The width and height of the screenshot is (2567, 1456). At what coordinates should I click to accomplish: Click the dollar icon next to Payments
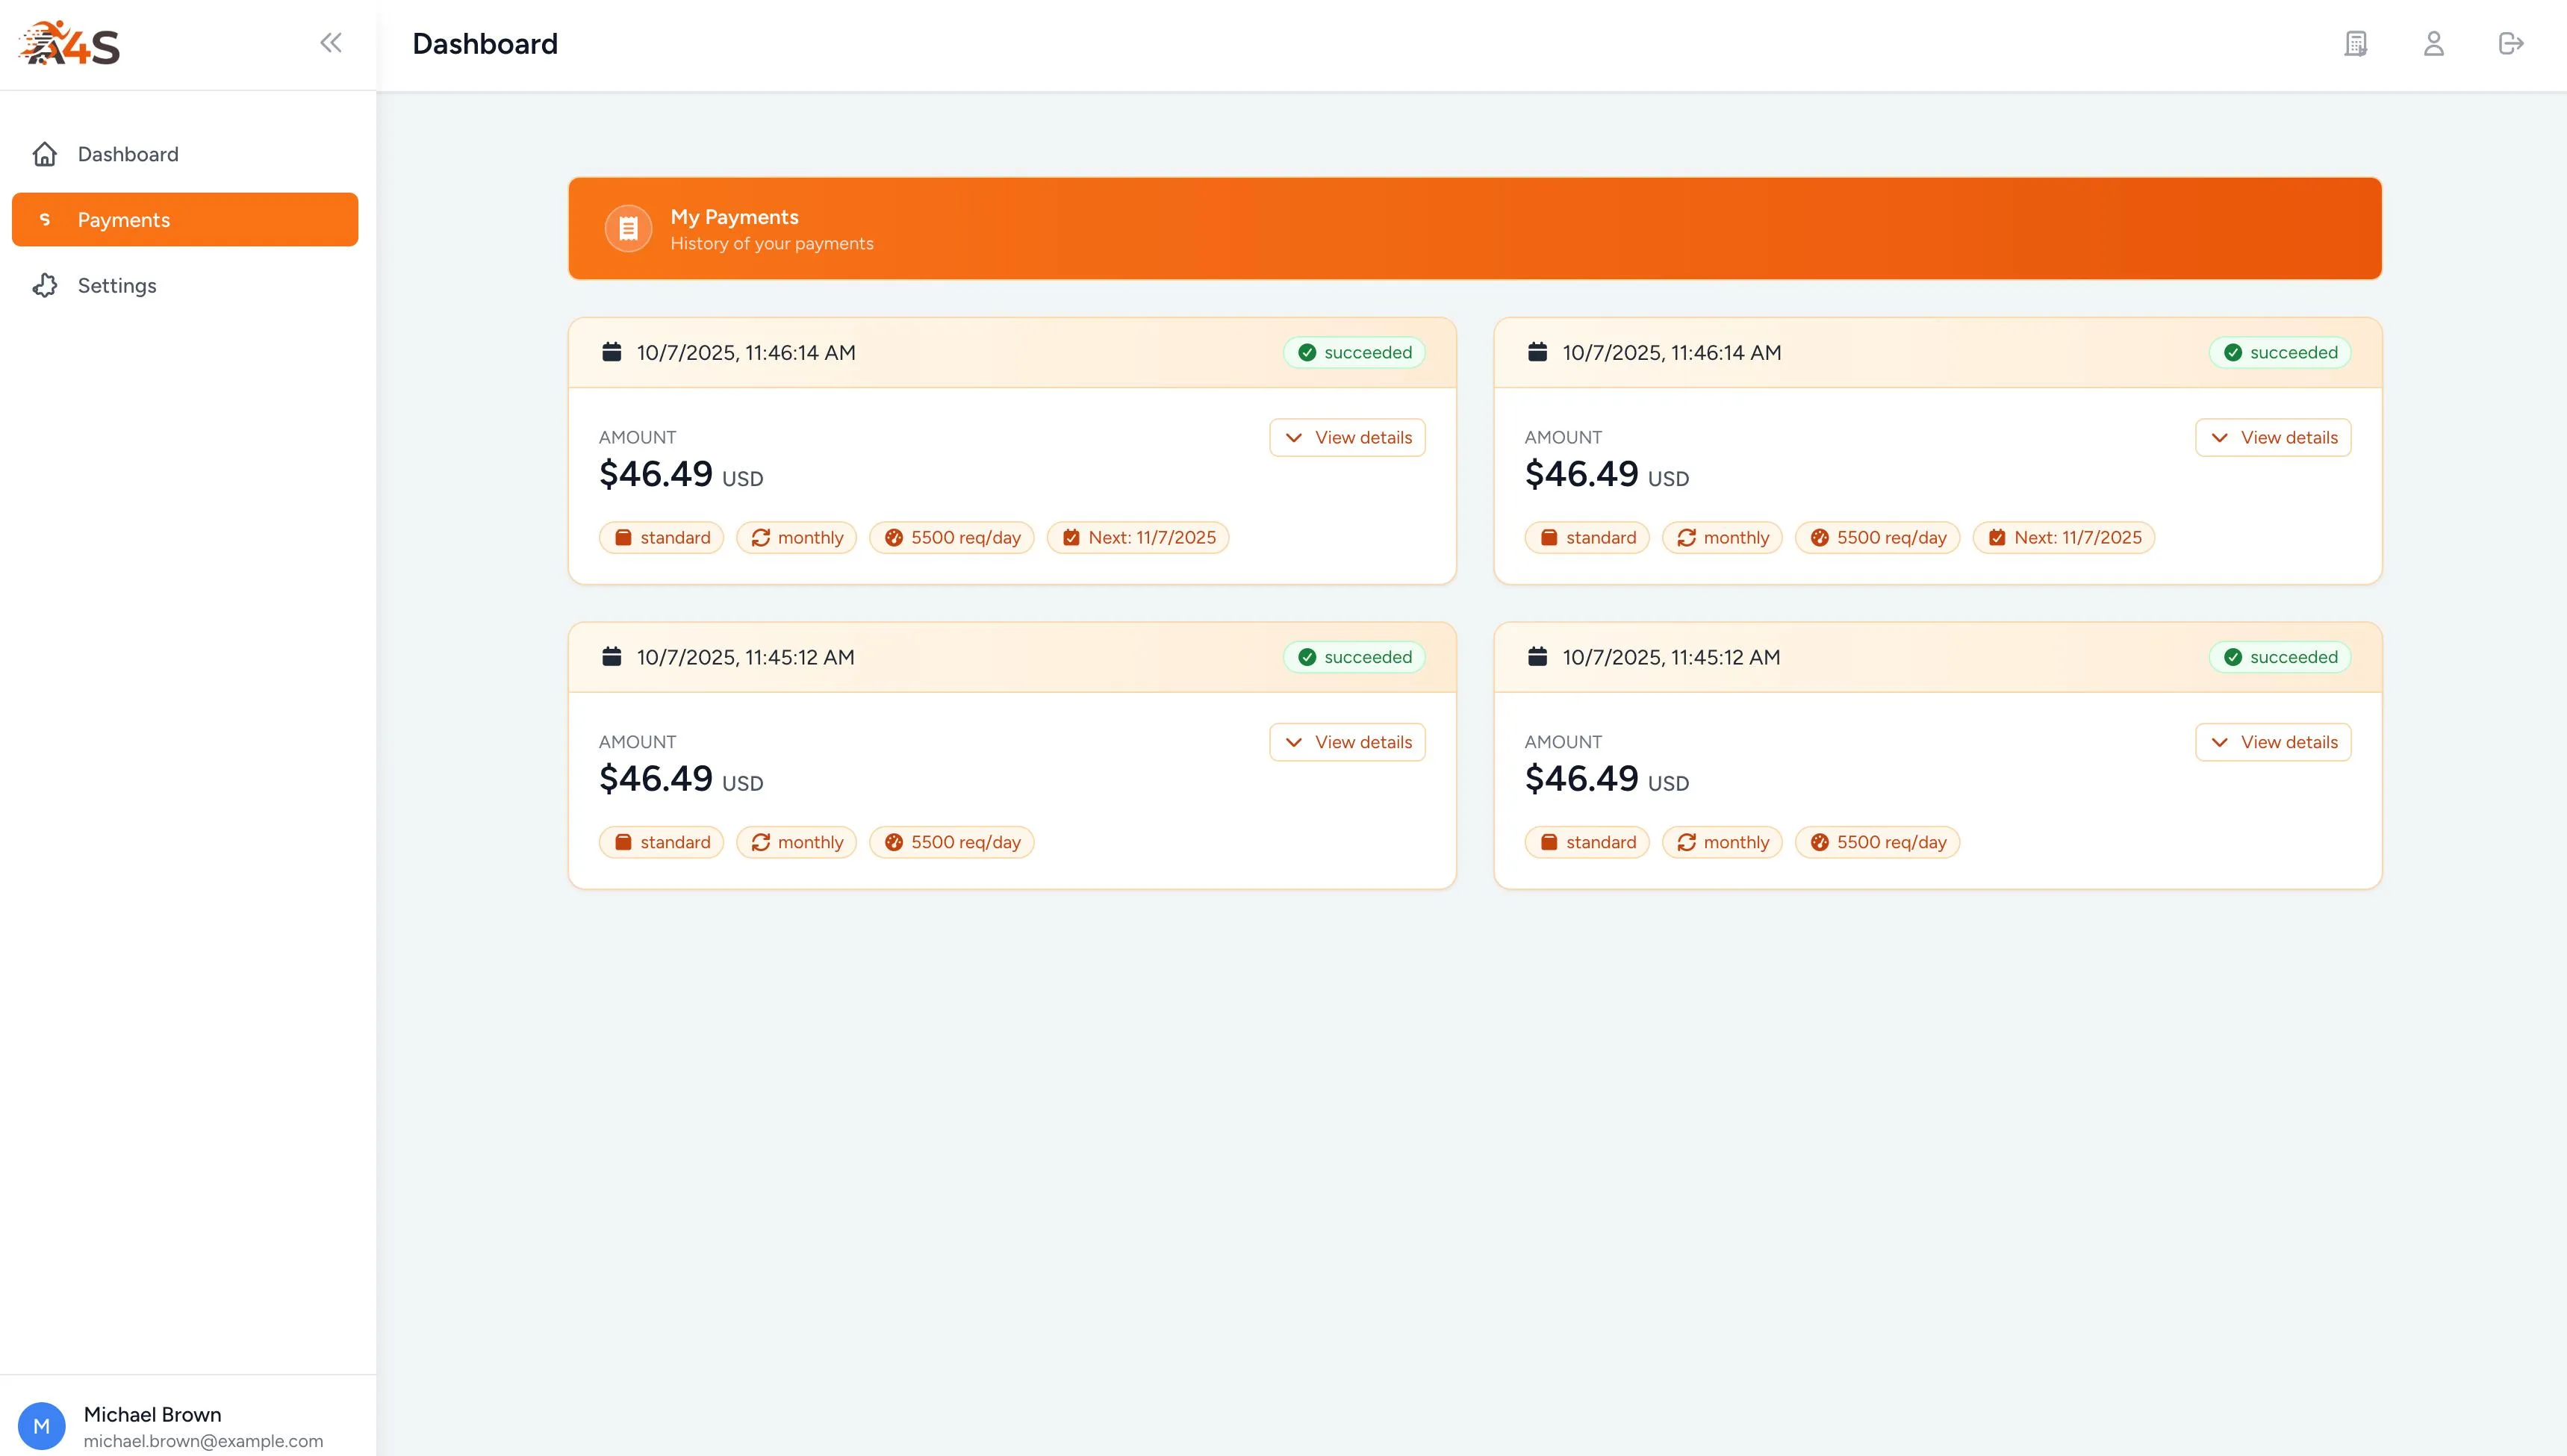pyautogui.click(x=46, y=219)
